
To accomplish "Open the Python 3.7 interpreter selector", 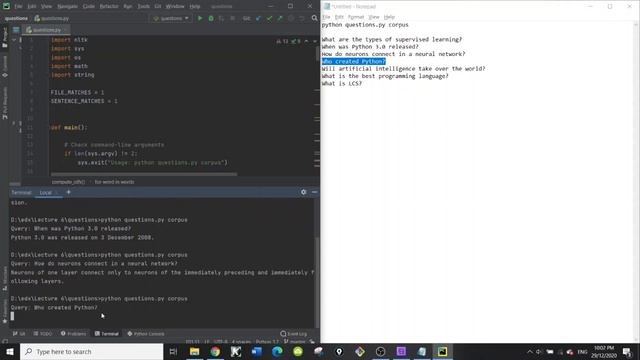I will click(x=267, y=342).
